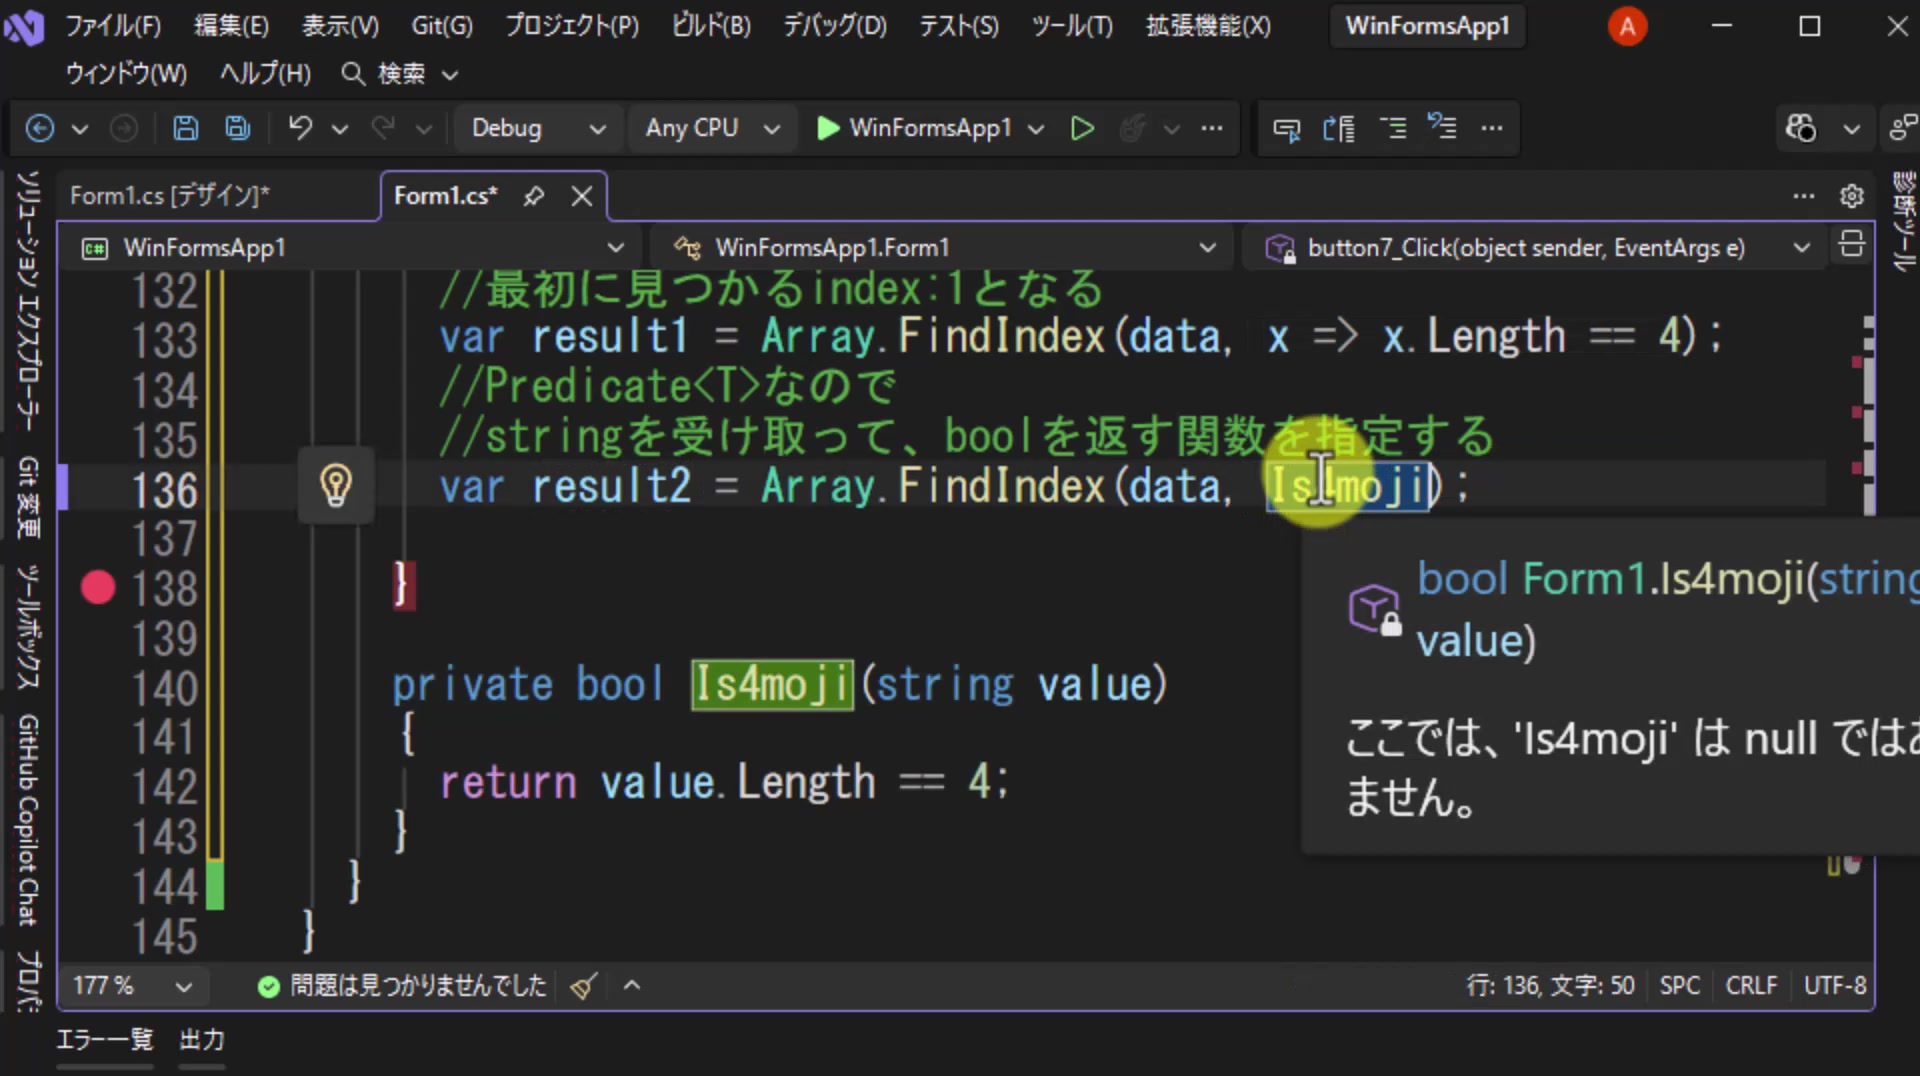Image resolution: width=1920 pixels, height=1076 pixels.
Task: Click the CRLF line ending indicator
Action: pyautogui.click(x=1751, y=986)
